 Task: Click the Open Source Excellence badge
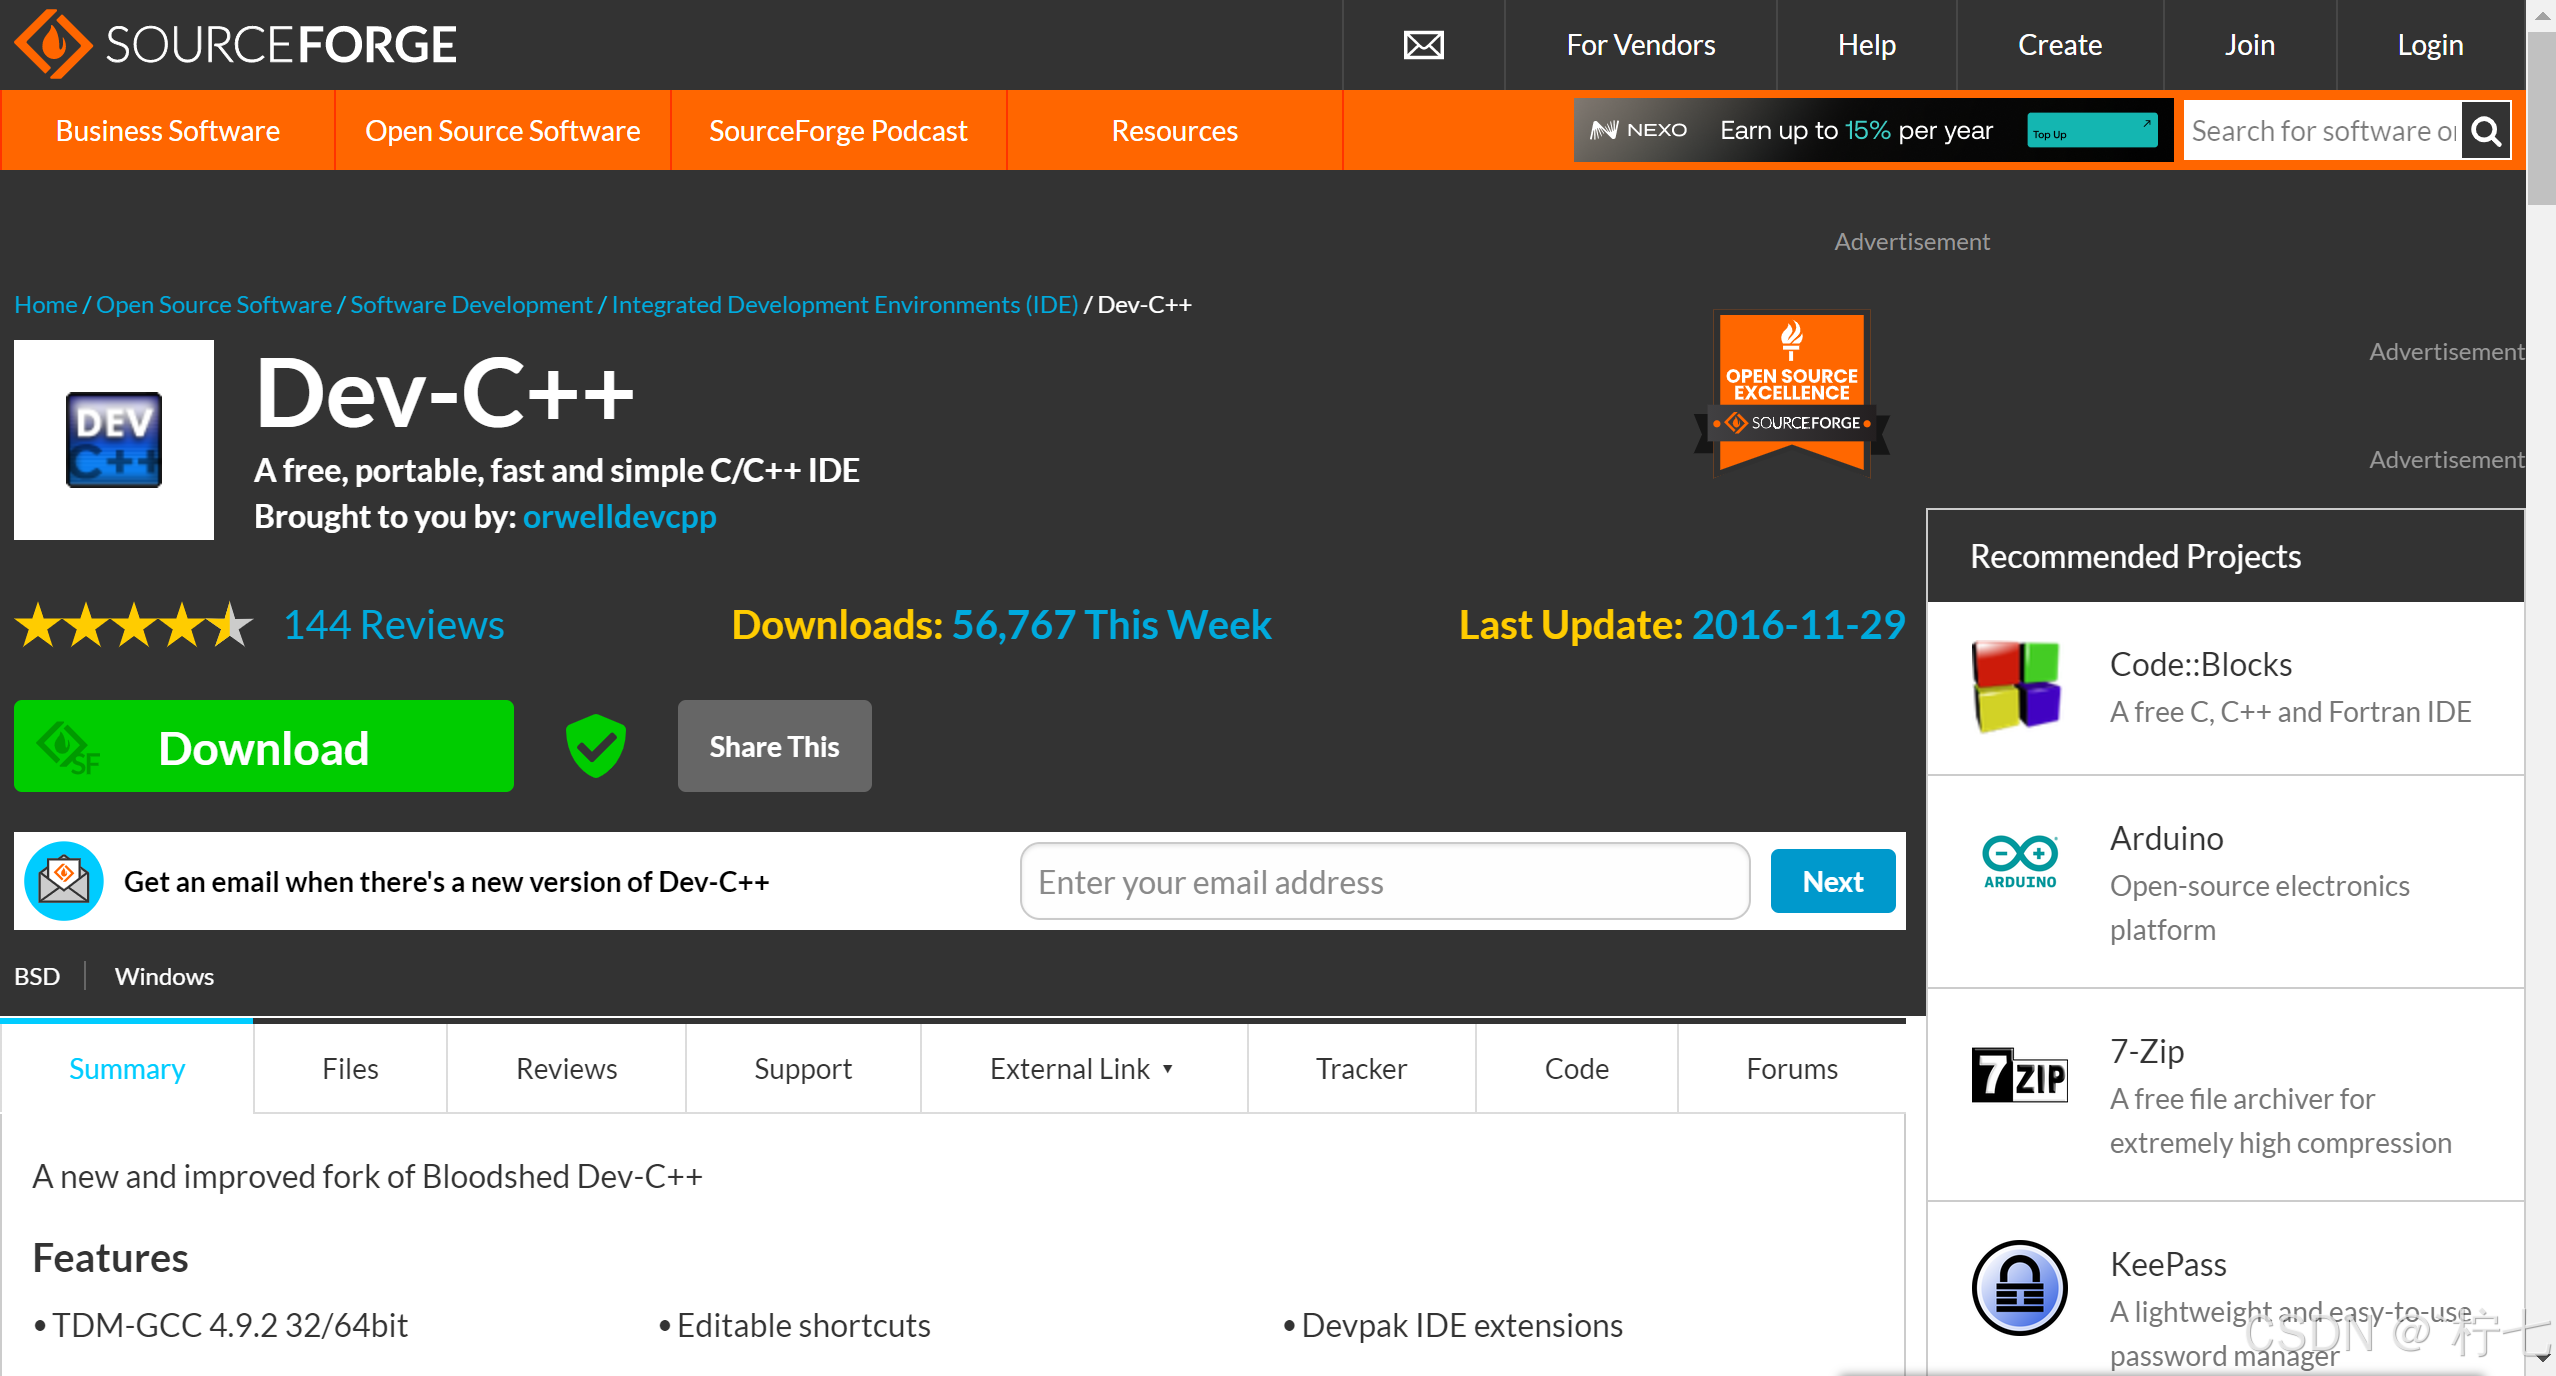pos(1791,393)
